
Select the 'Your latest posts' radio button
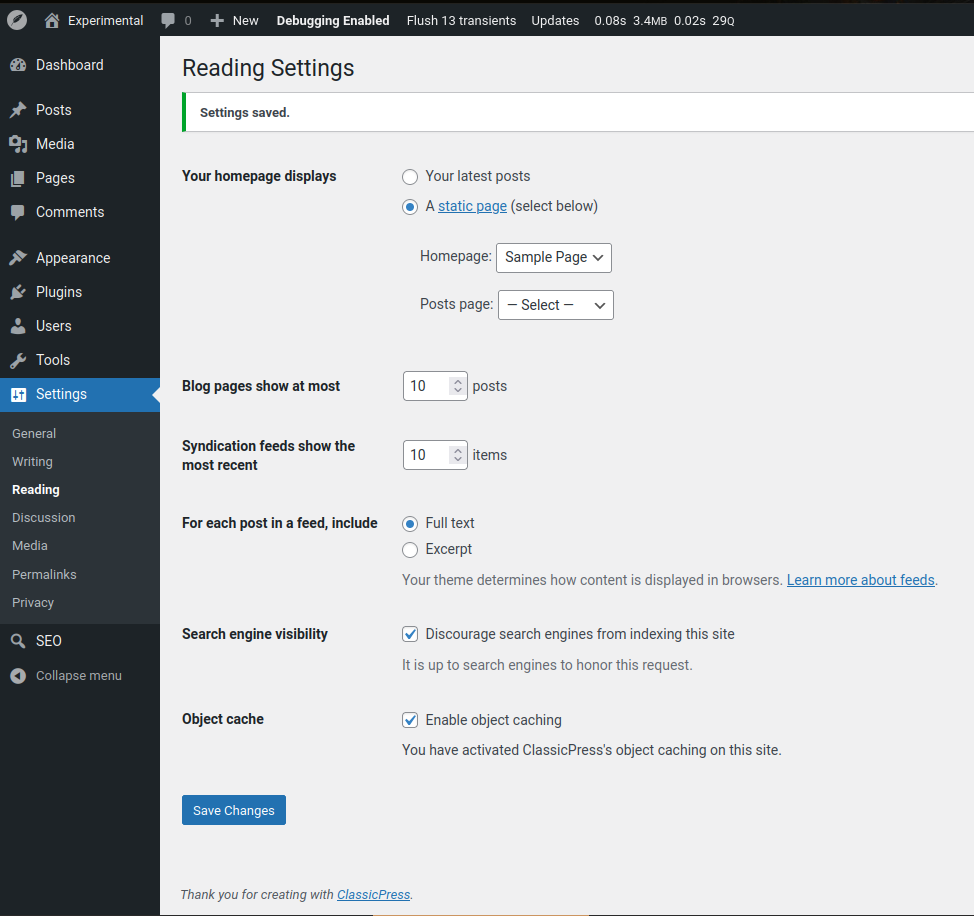coord(410,176)
